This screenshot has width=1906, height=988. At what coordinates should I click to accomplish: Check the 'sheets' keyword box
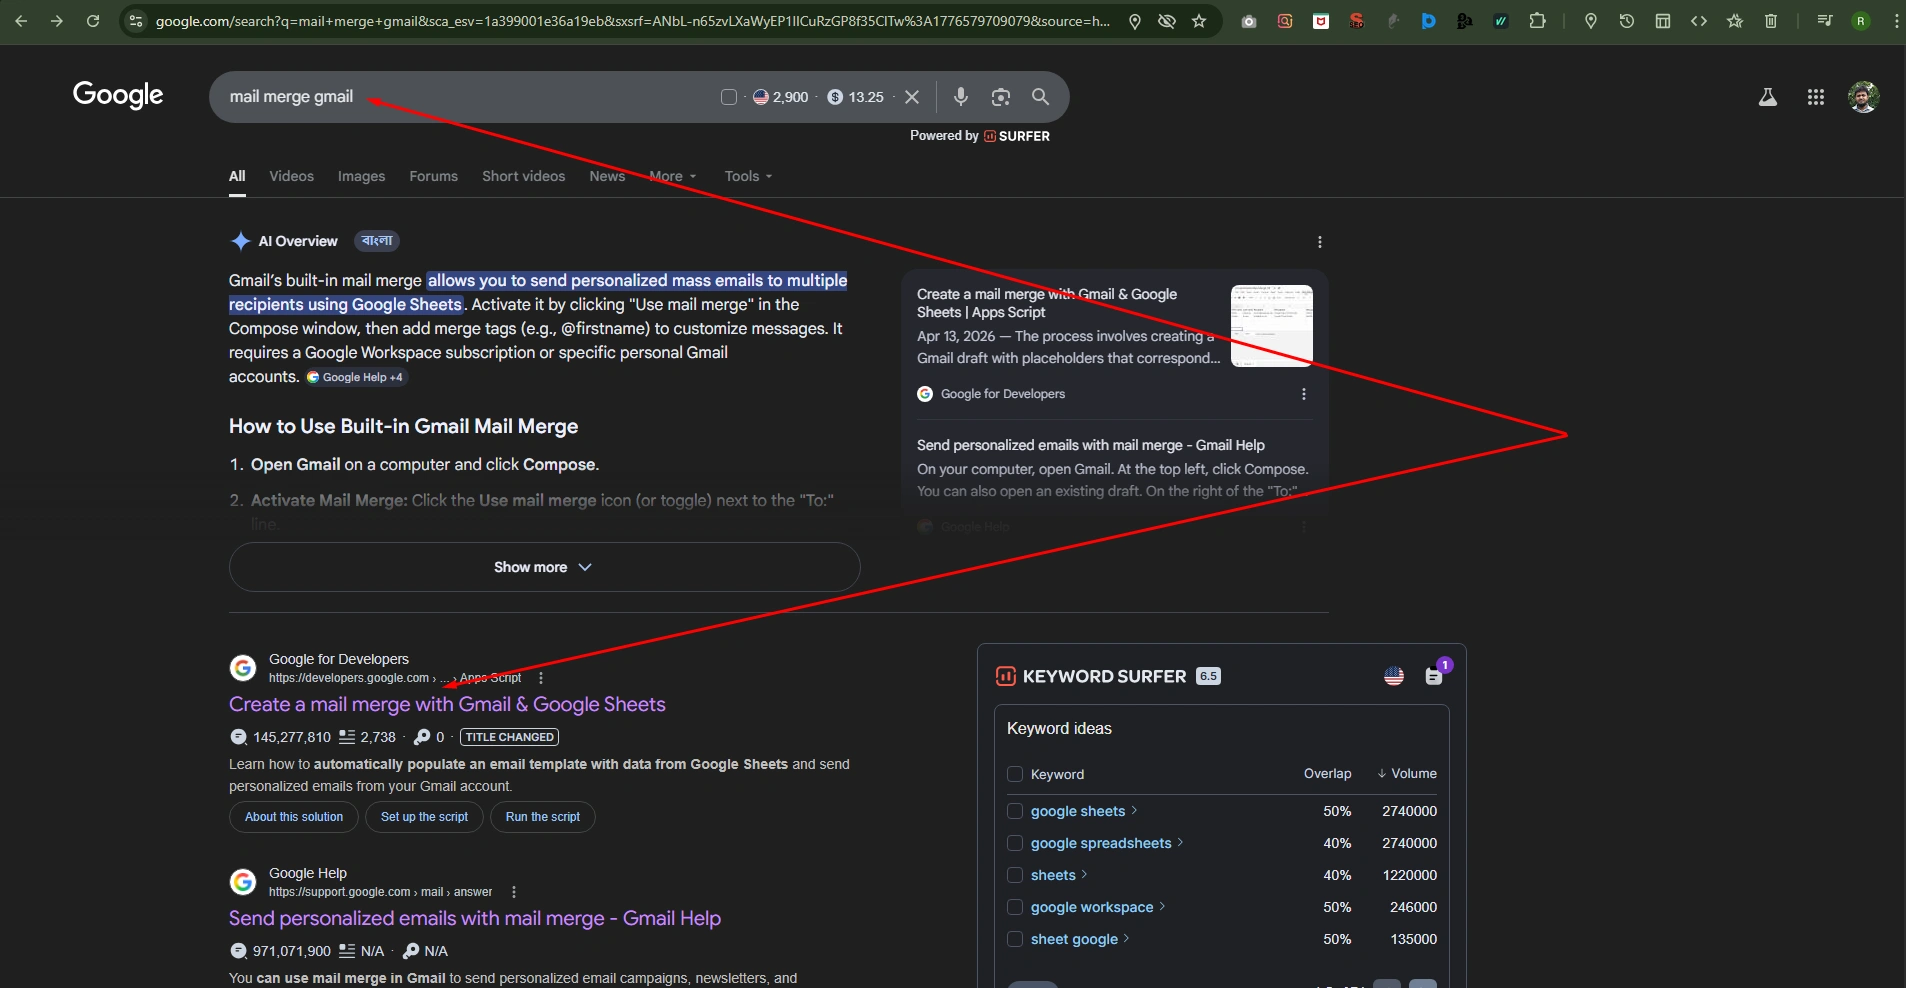click(x=1015, y=875)
